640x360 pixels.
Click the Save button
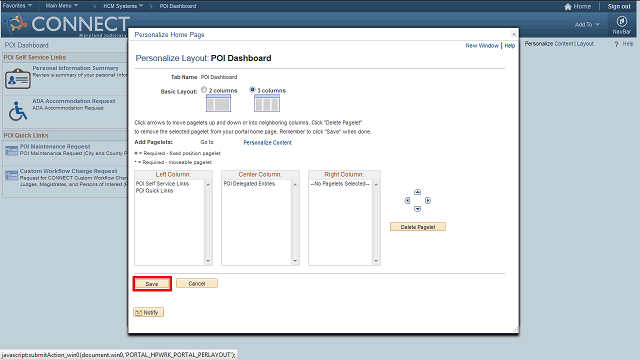[152, 284]
